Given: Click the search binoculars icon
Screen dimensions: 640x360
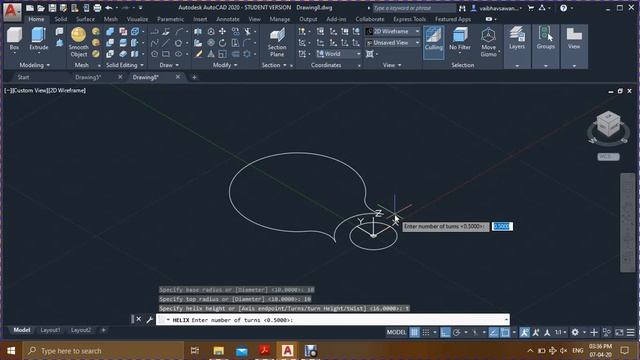Looking at the screenshot, I should click(462, 8).
